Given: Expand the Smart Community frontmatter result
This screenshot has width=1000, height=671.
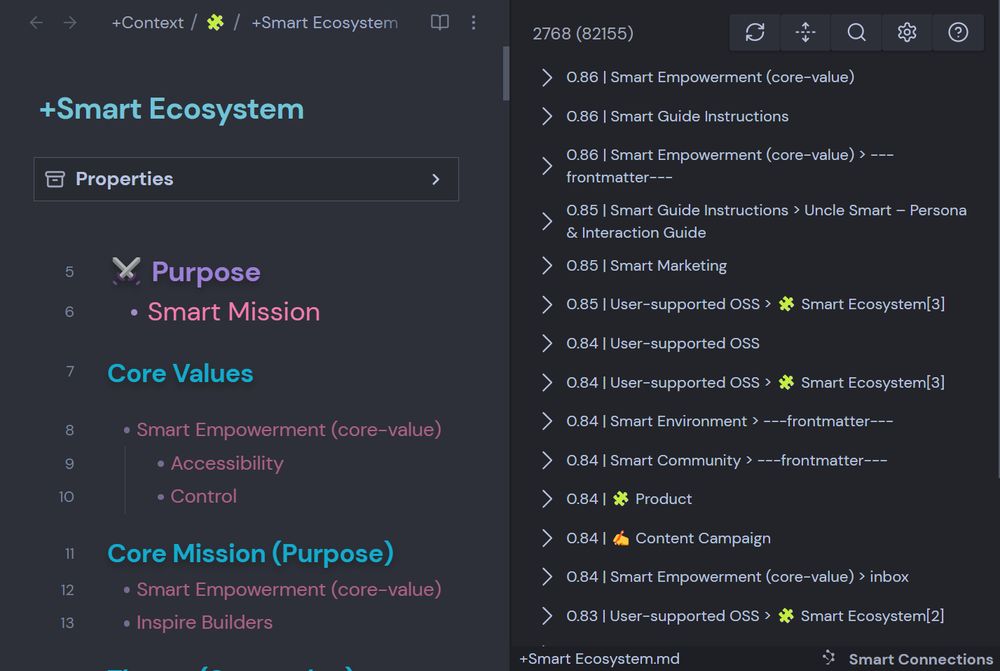Looking at the screenshot, I should [x=547, y=460].
